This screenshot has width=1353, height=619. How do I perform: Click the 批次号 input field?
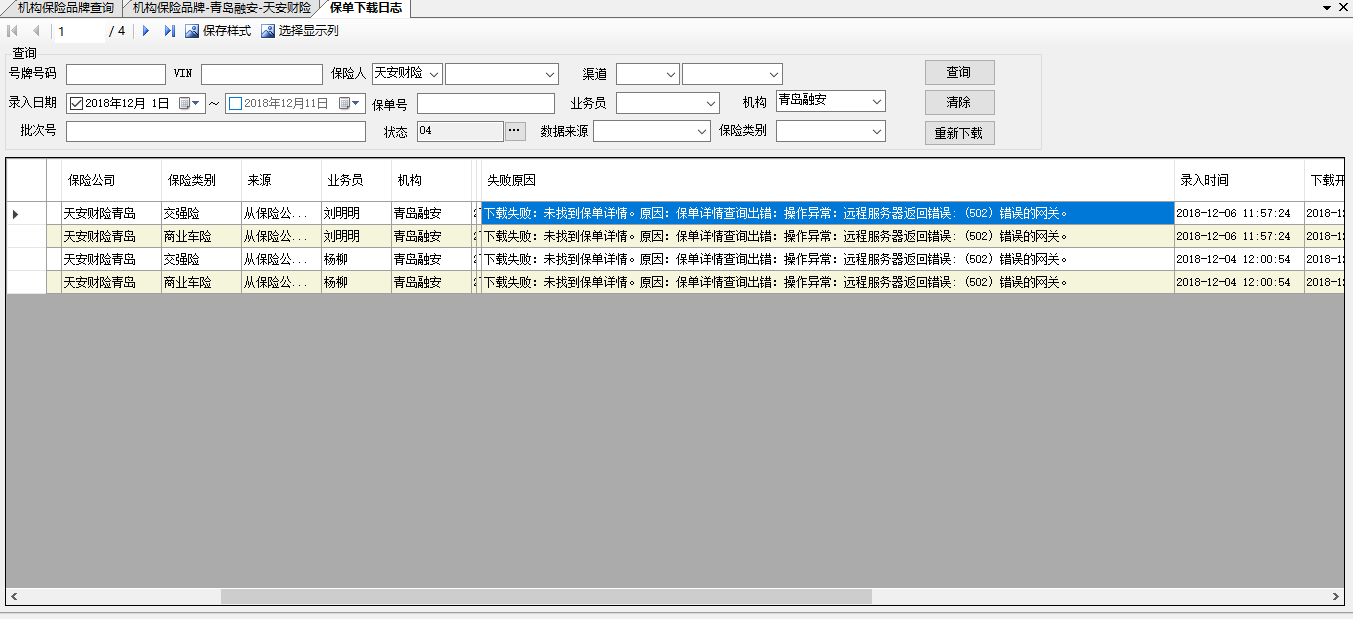[216, 131]
